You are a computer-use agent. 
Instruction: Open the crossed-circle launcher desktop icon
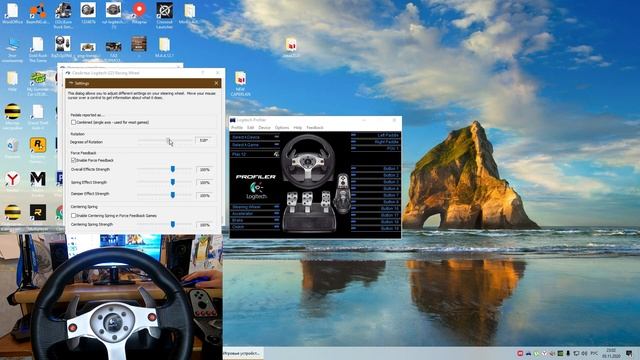click(164, 11)
